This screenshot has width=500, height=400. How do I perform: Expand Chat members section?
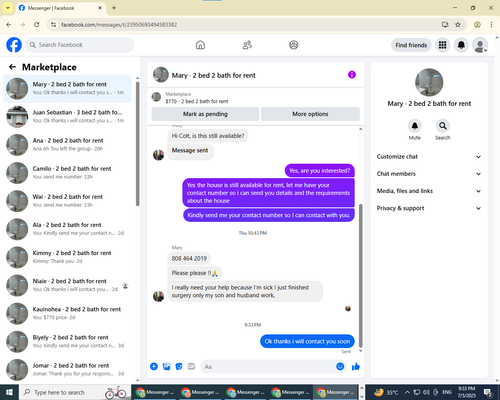click(429, 174)
